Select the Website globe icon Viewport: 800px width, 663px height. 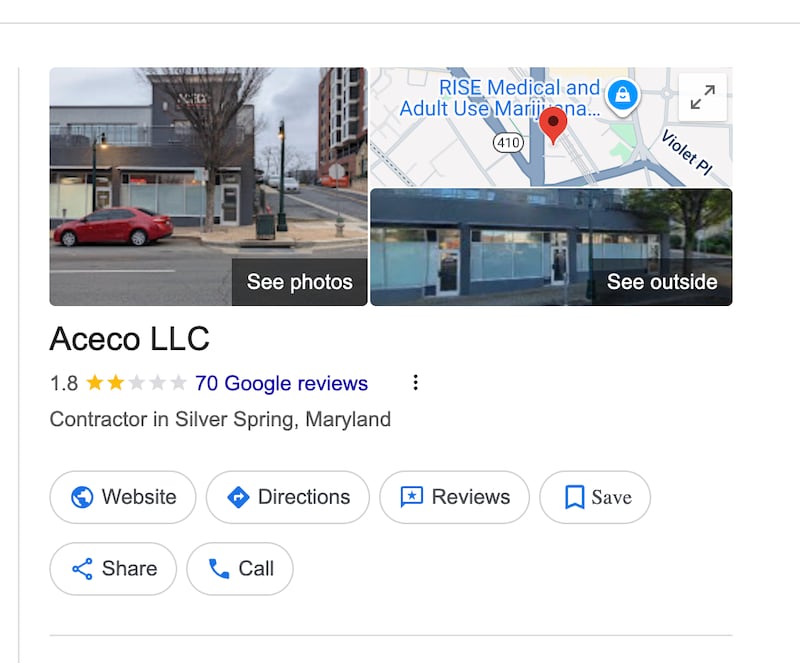83,497
